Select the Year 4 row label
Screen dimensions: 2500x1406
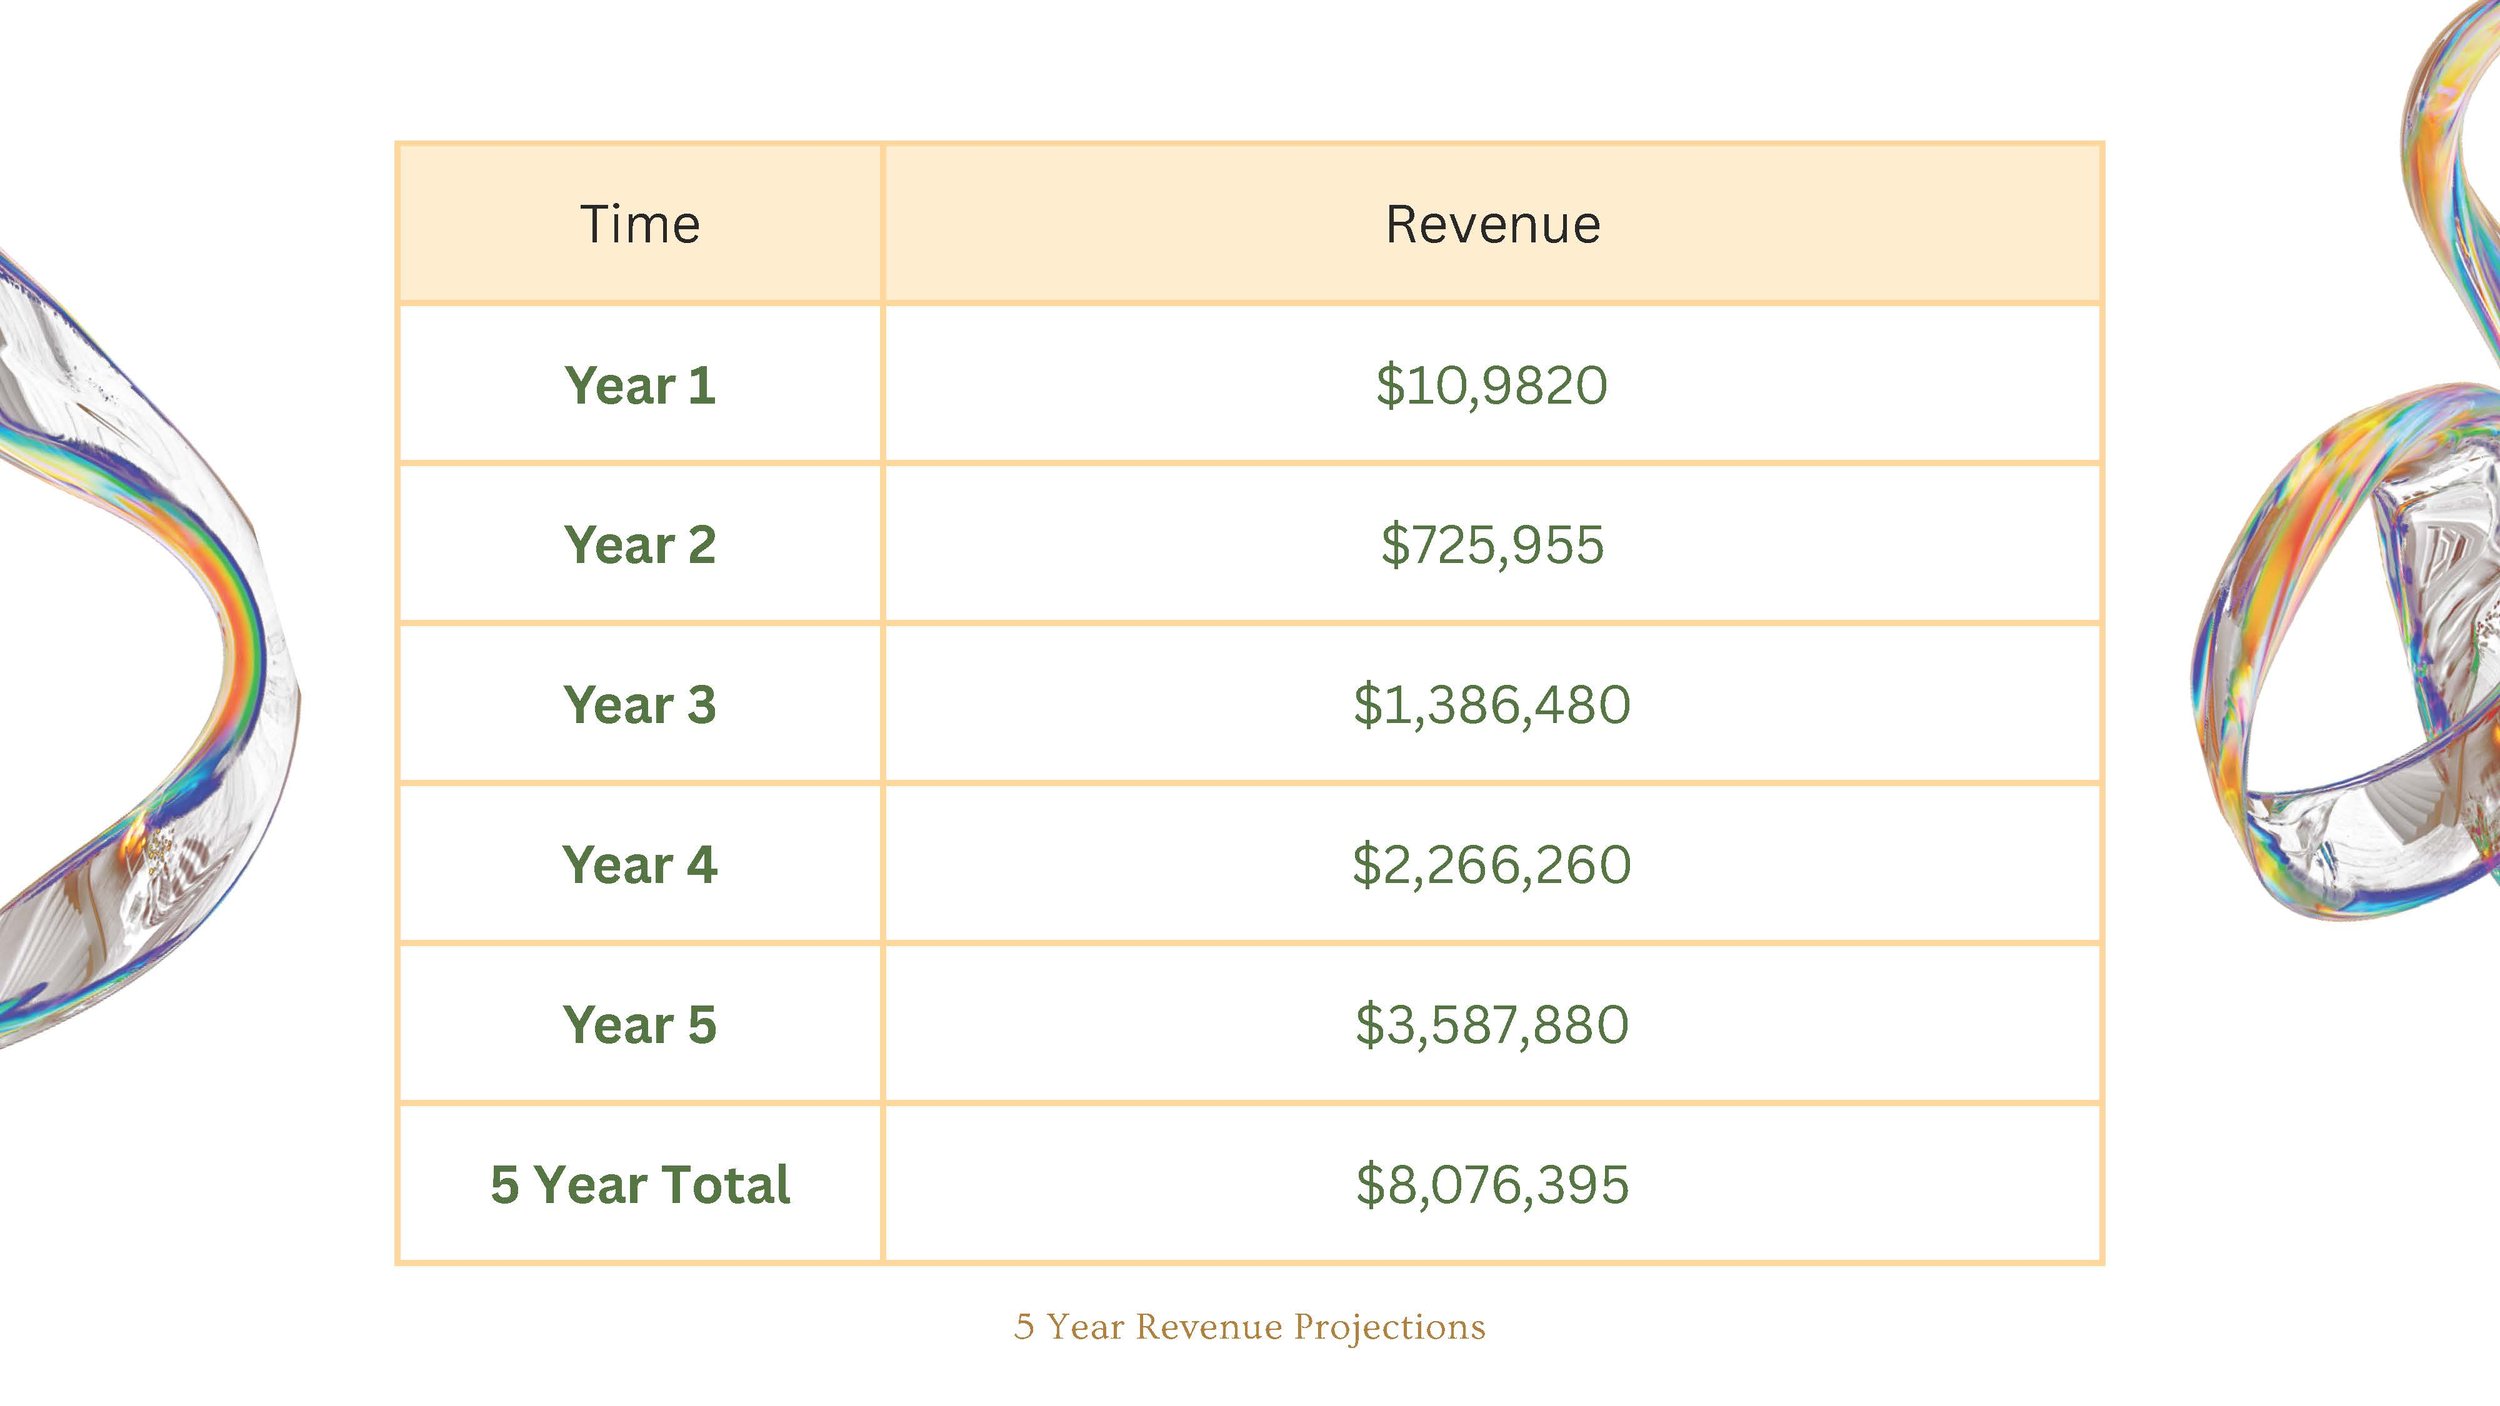[x=640, y=865]
